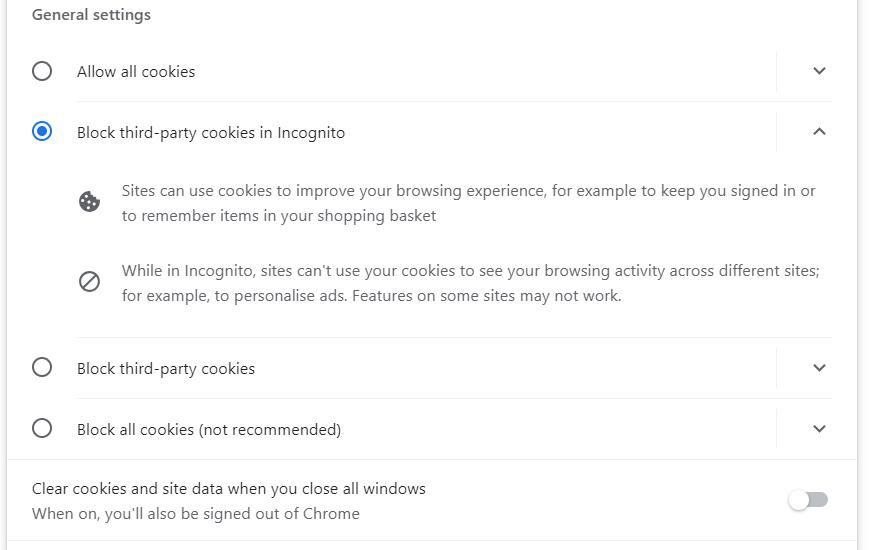Expand the Allow all cookies details chevron

click(x=819, y=71)
